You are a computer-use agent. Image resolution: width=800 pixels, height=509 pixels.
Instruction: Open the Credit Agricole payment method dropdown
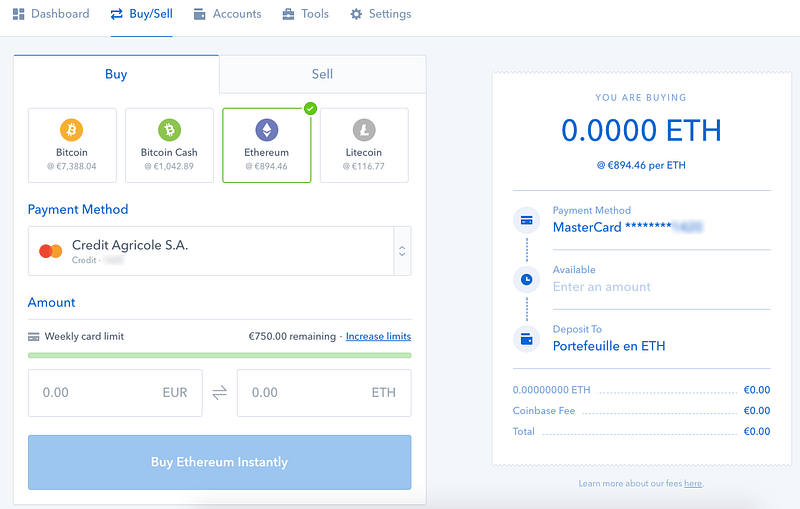pyautogui.click(x=219, y=251)
